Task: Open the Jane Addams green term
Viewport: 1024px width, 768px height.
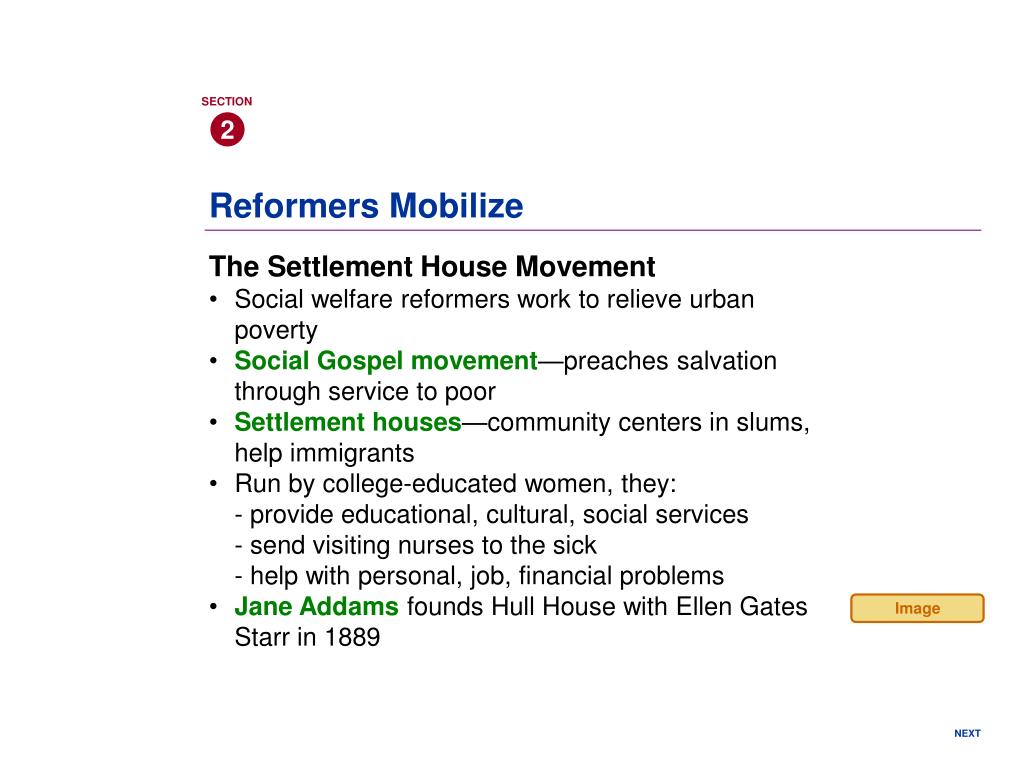Action: [x=316, y=606]
